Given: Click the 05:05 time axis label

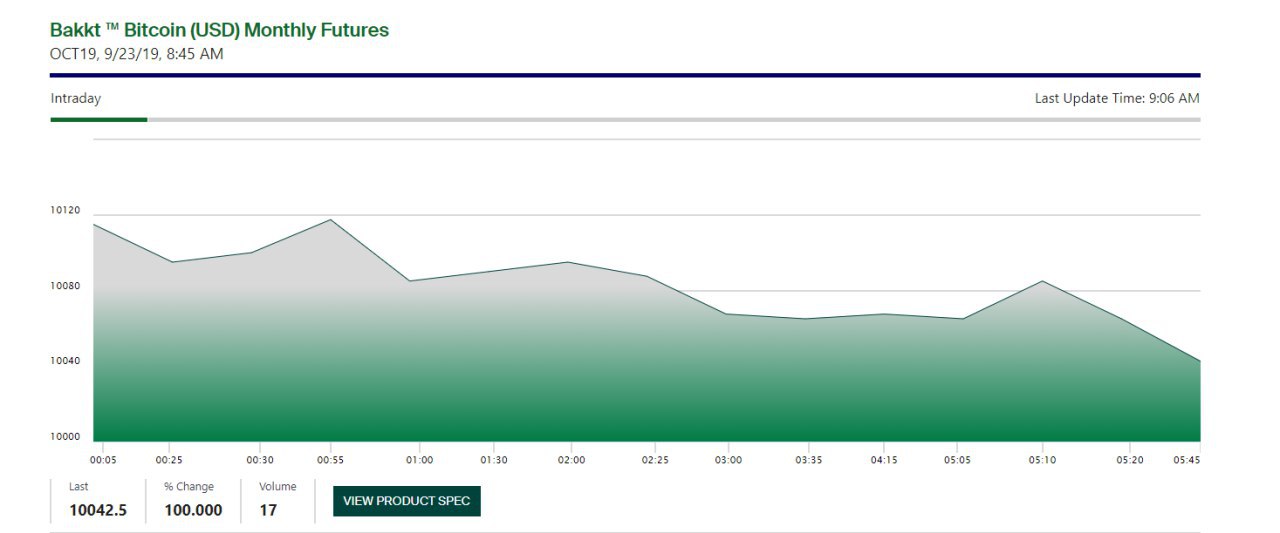Looking at the screenshot, I should [958, 460].
